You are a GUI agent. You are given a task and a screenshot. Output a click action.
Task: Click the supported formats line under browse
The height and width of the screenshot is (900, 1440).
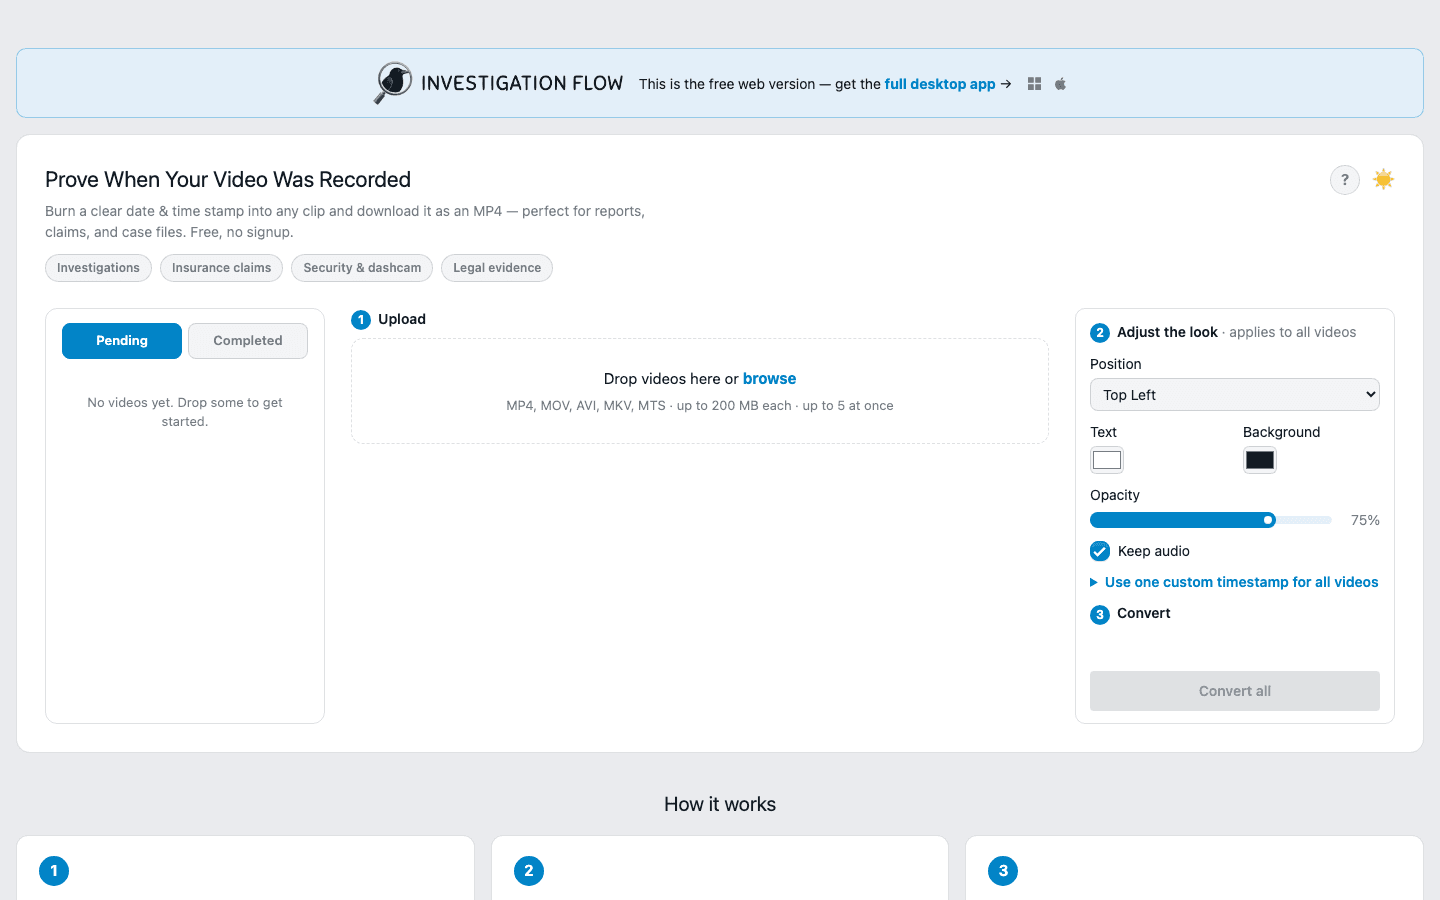[700, 406]
